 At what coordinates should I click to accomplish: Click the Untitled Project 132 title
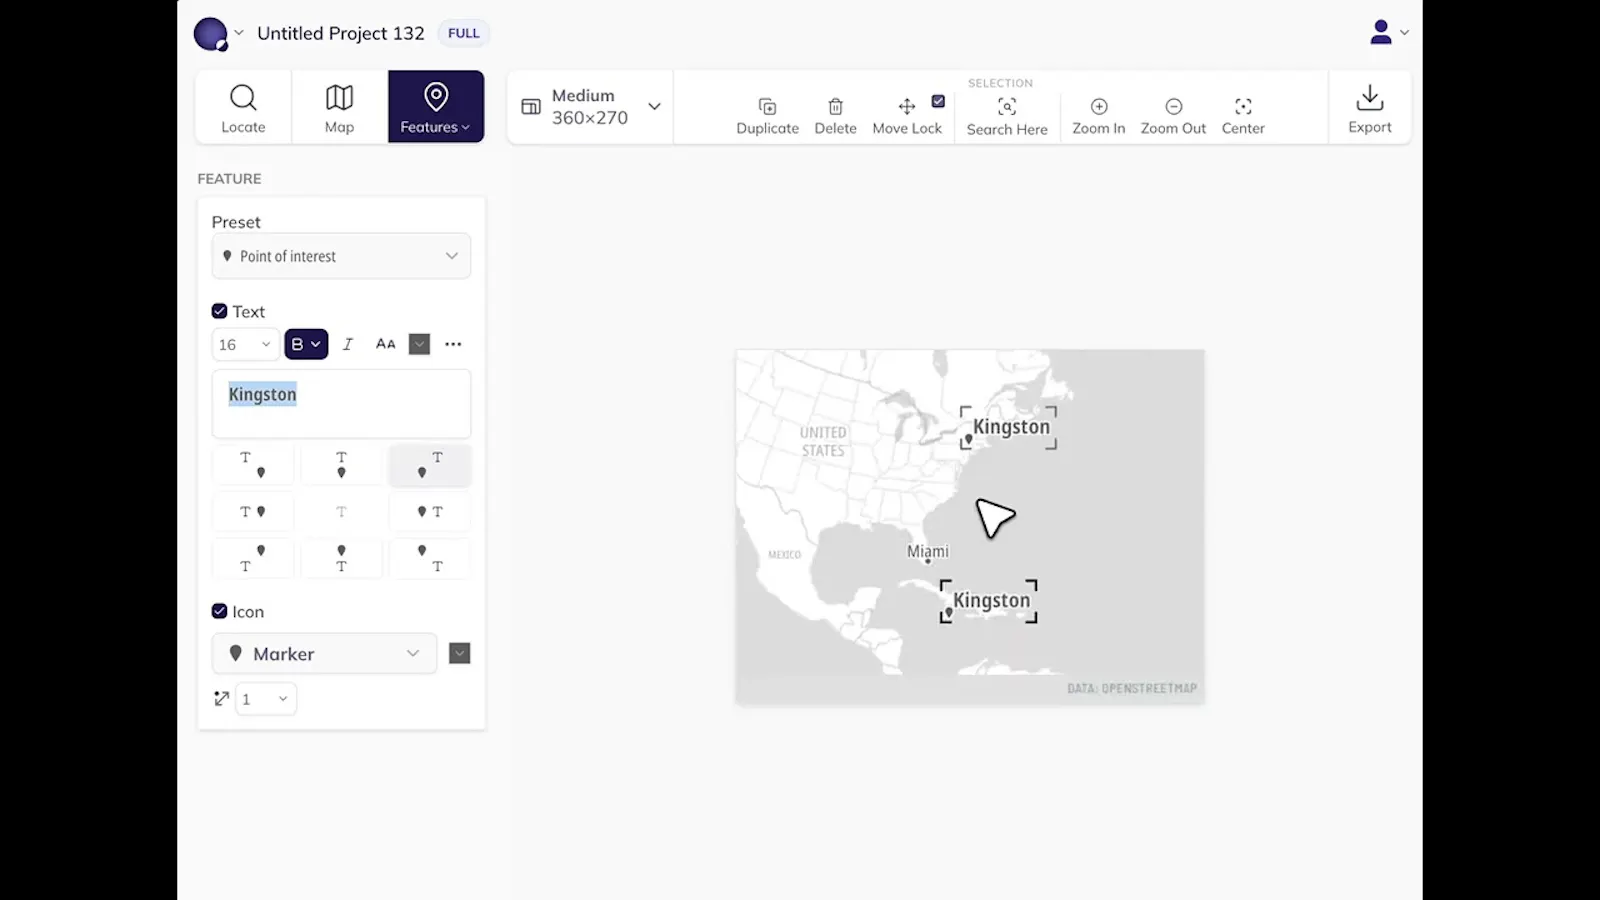[x=341, y=33]
